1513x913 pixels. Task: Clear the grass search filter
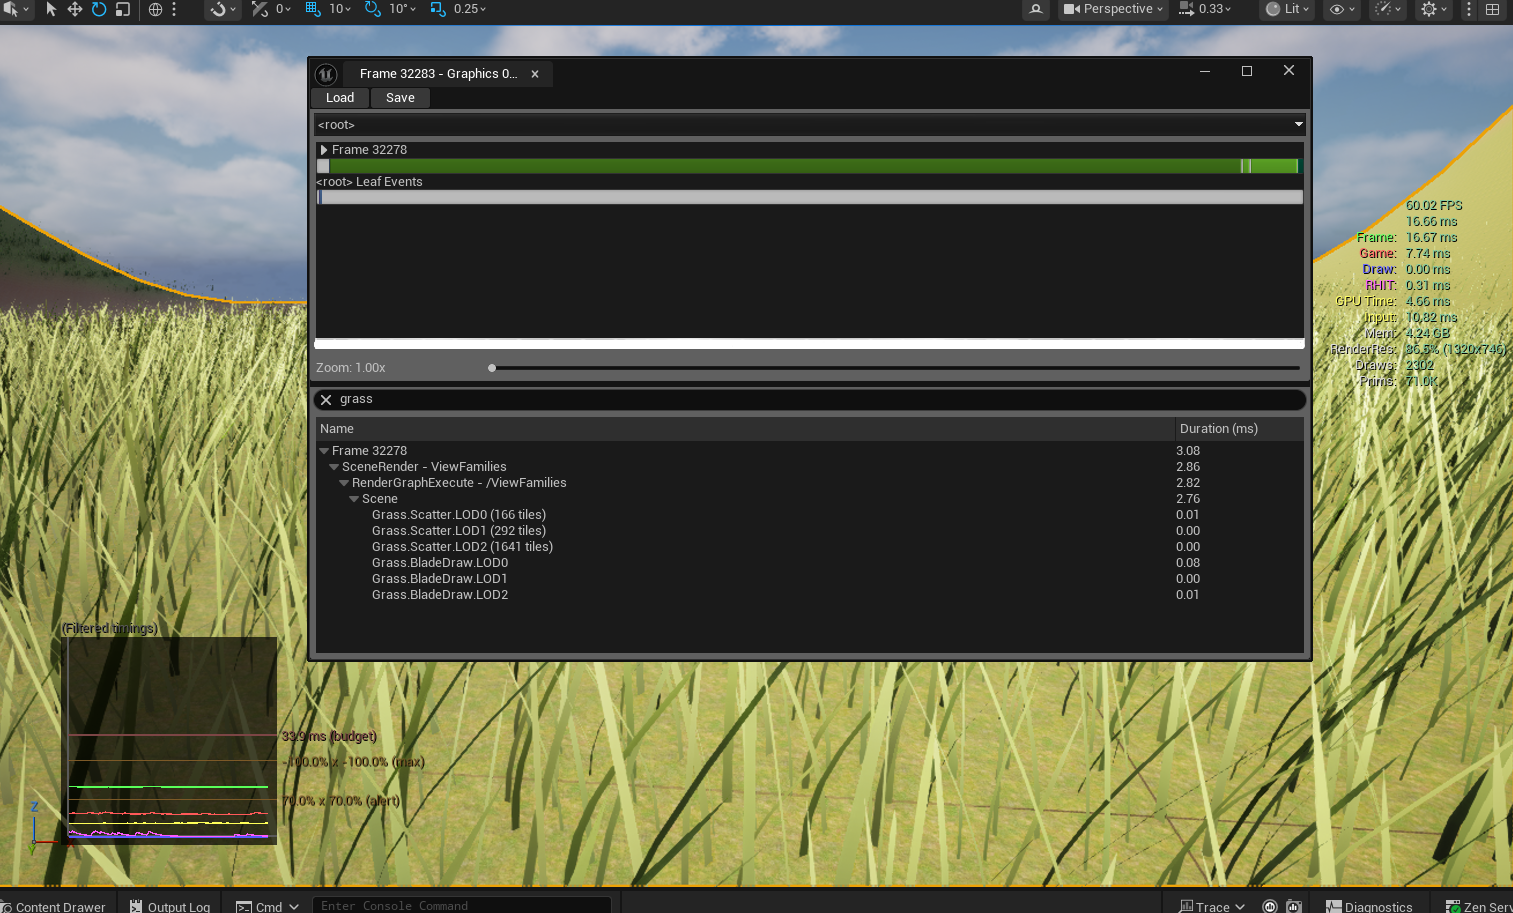click(326, 399)
